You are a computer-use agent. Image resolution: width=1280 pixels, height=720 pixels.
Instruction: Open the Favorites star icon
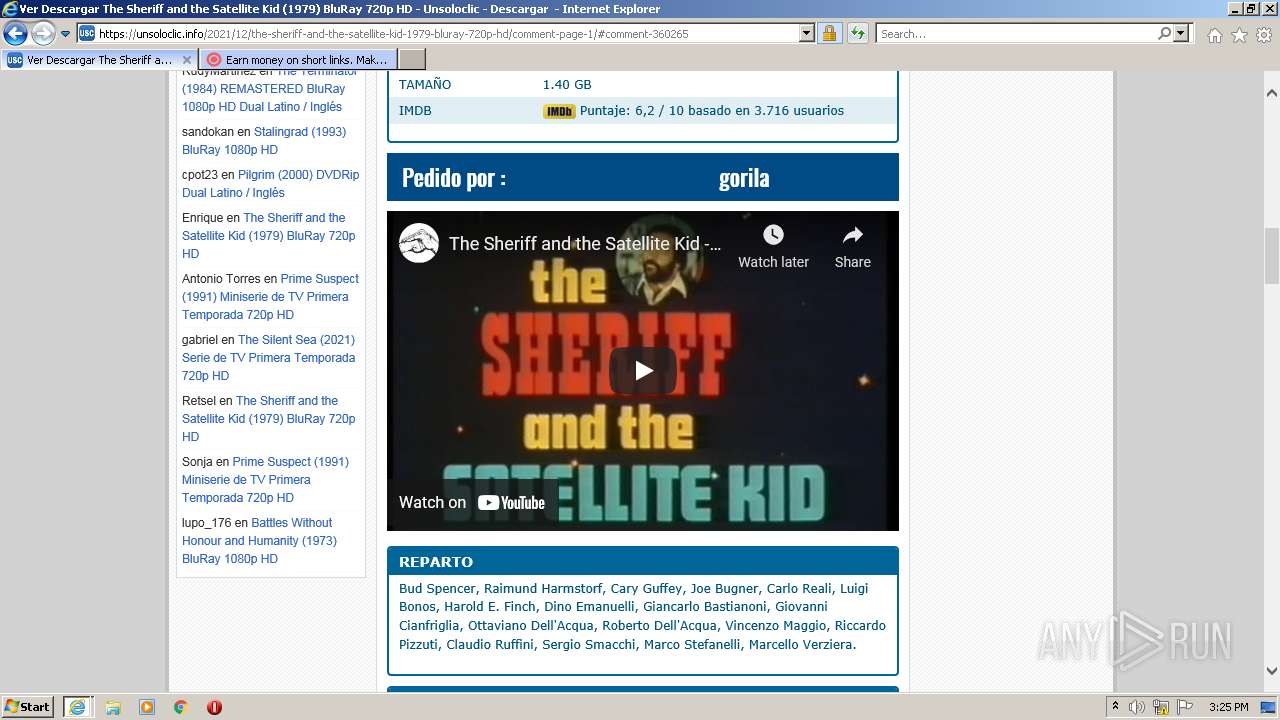pyautogui.click(x=1239, y=35)
